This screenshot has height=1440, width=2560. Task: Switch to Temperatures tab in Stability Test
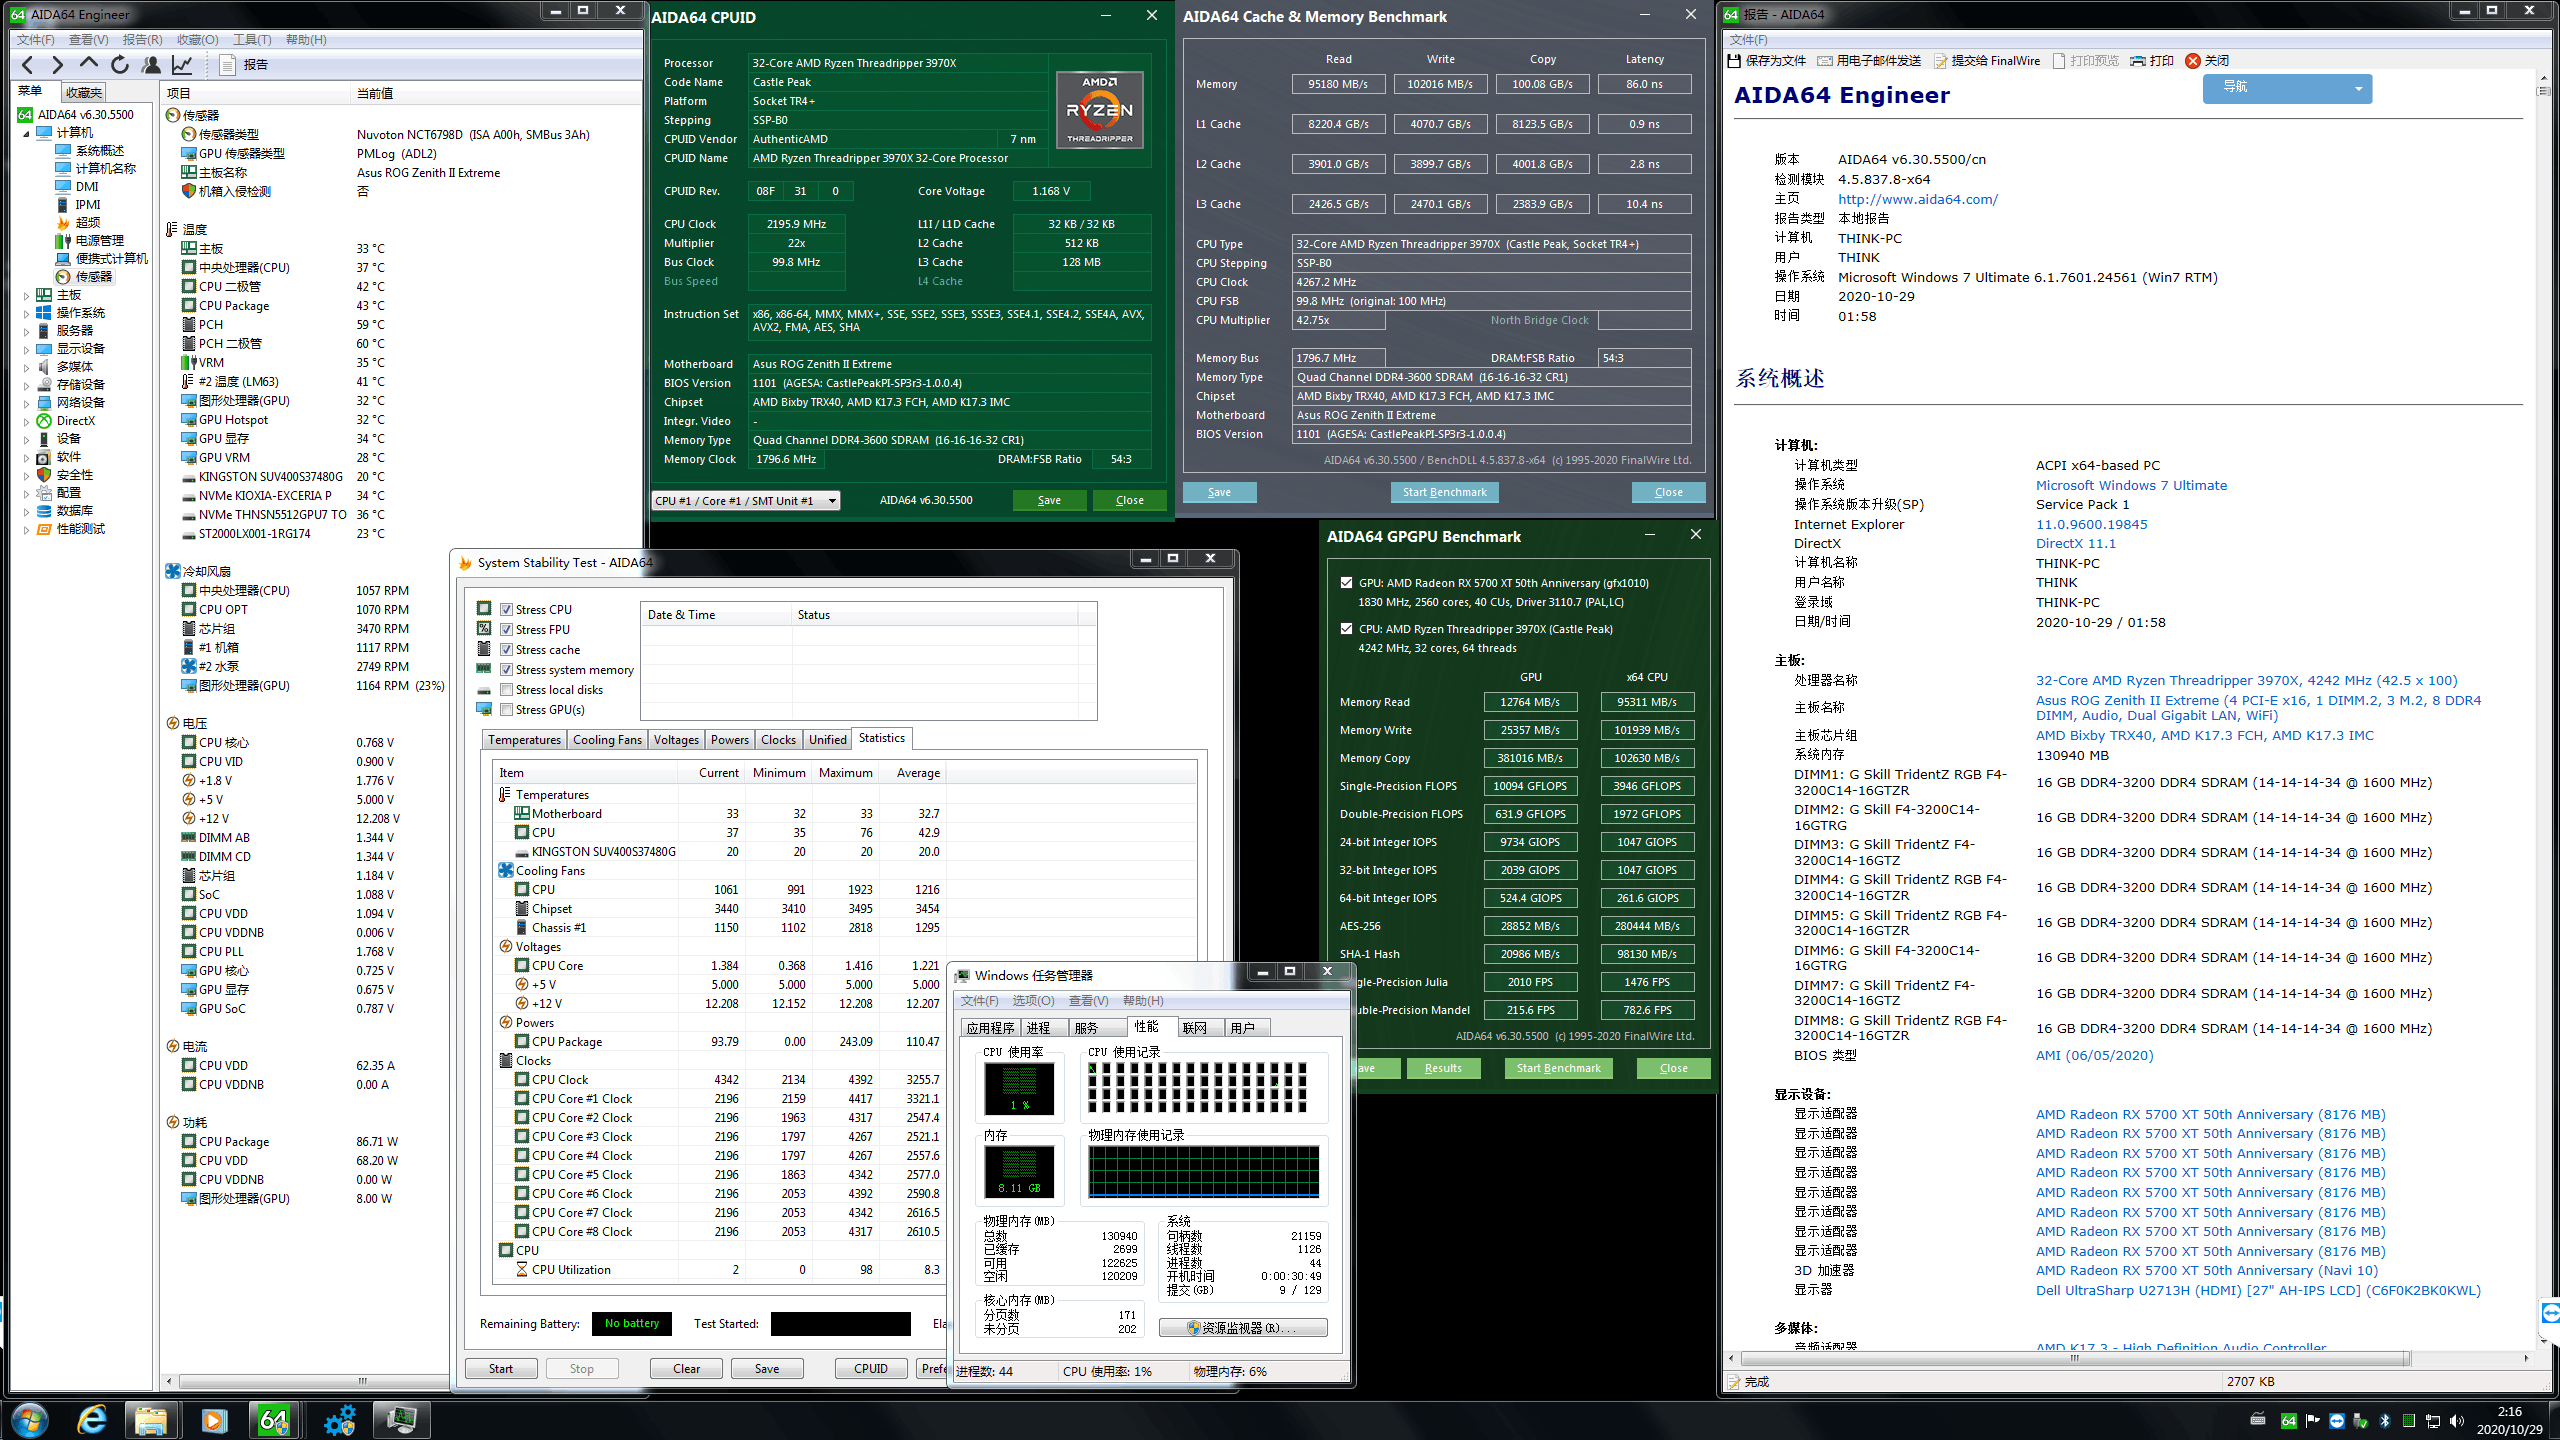click(524, 740)
